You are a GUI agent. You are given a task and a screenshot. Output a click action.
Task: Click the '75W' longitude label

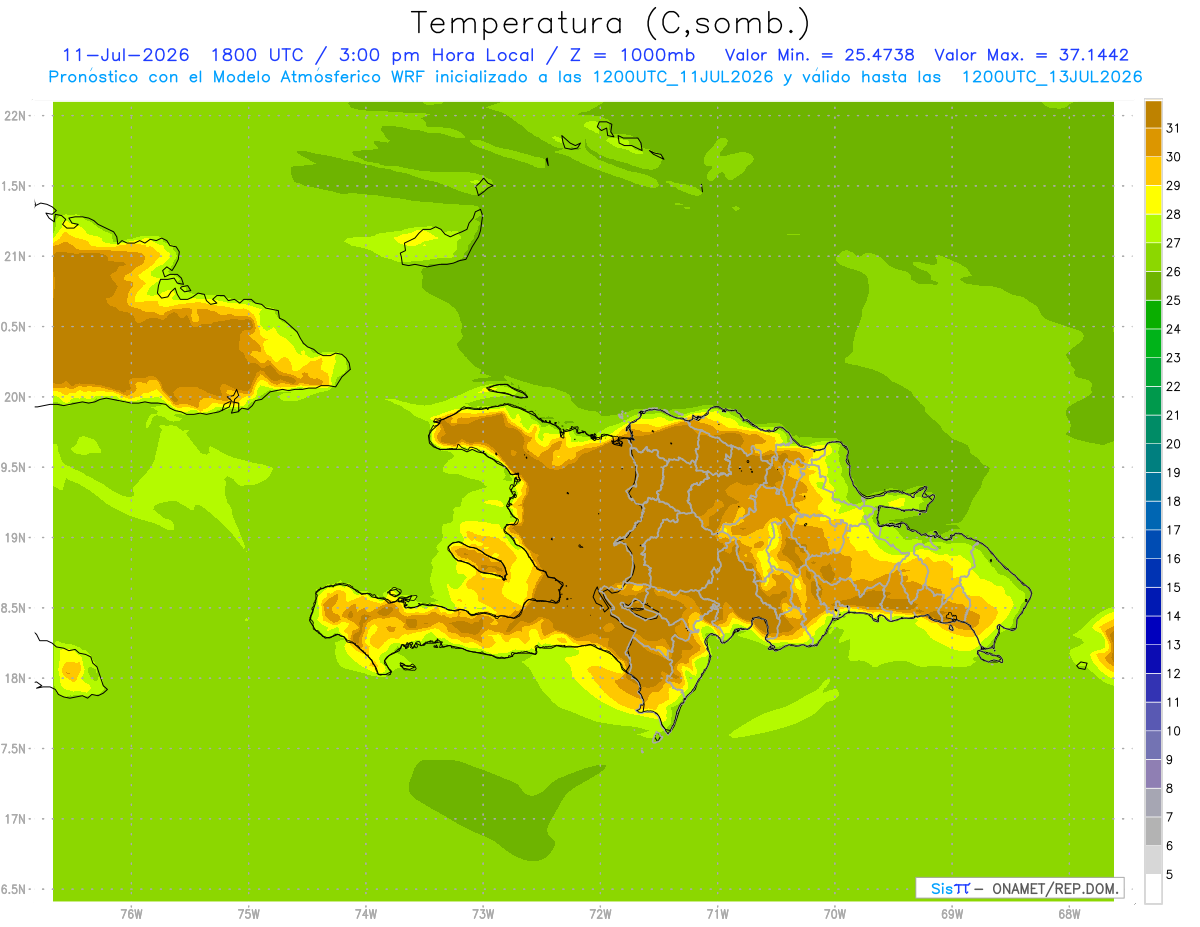coord(249,914)
